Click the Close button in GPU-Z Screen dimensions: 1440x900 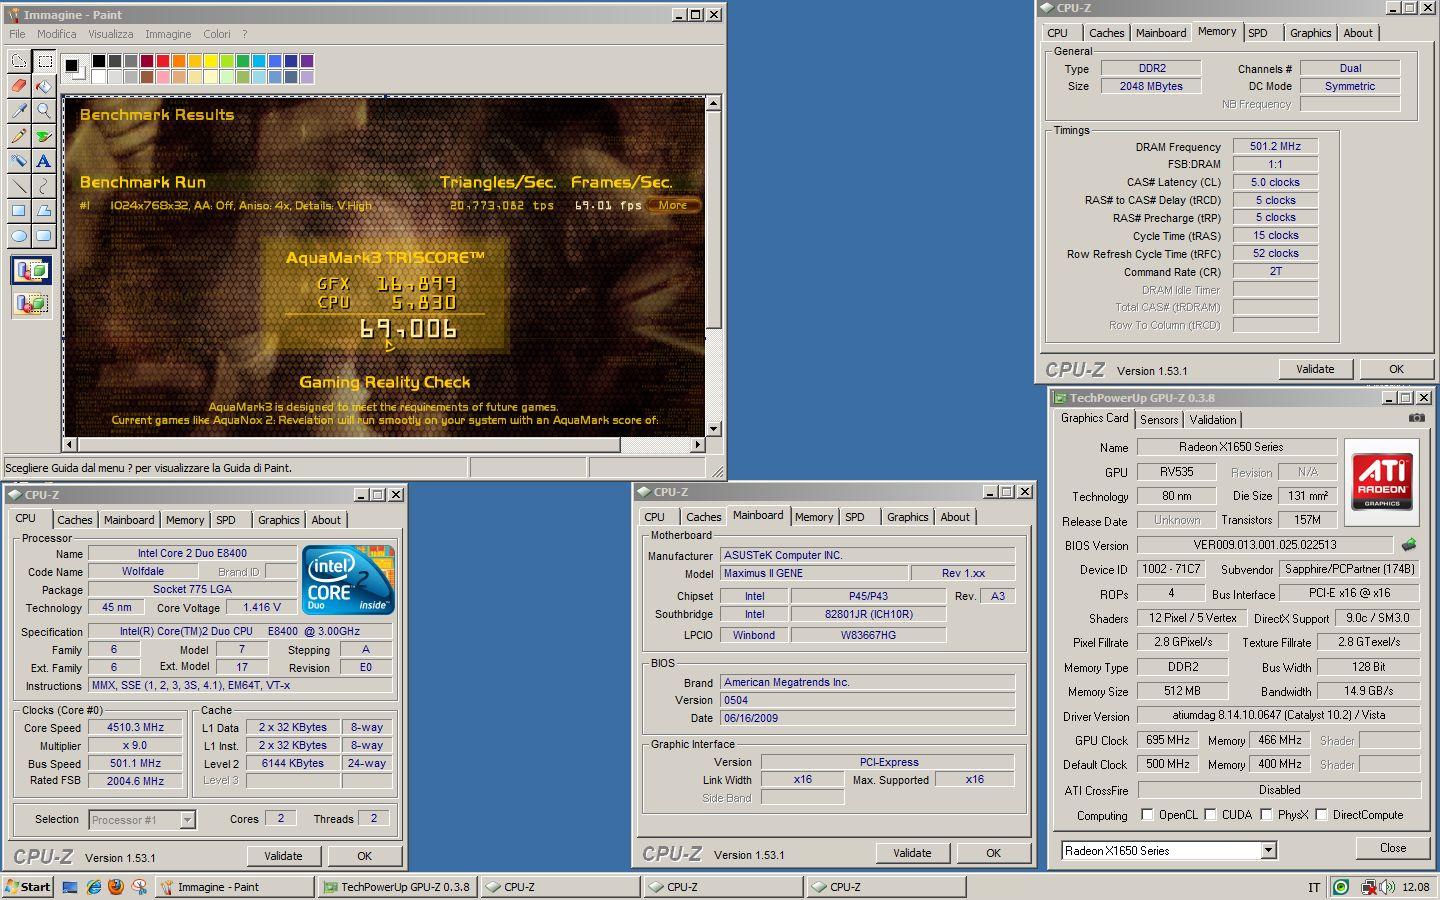point(1393,848)
